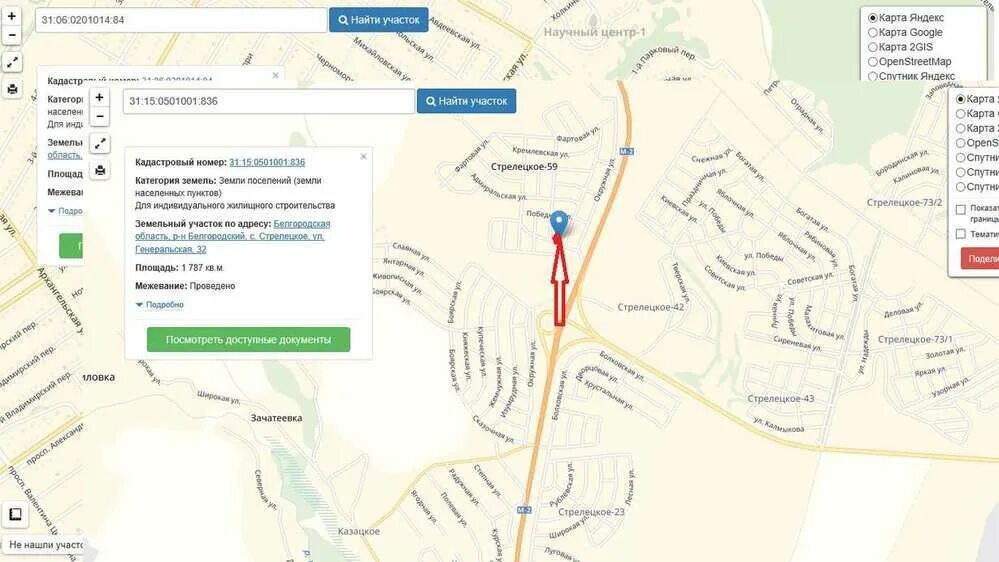Enable the Тематич checkbox on right panel

coord(961,234)
